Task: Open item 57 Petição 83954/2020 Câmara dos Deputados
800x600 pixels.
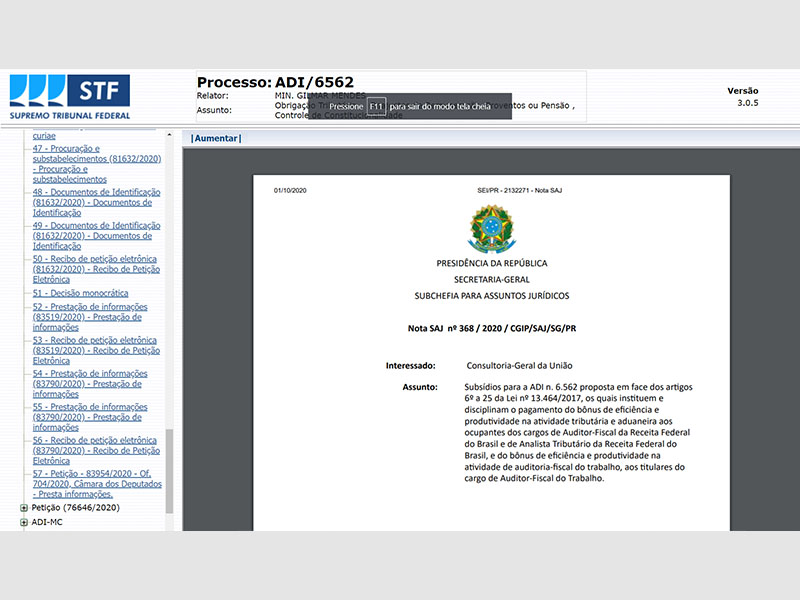Action: coord(97,484)
